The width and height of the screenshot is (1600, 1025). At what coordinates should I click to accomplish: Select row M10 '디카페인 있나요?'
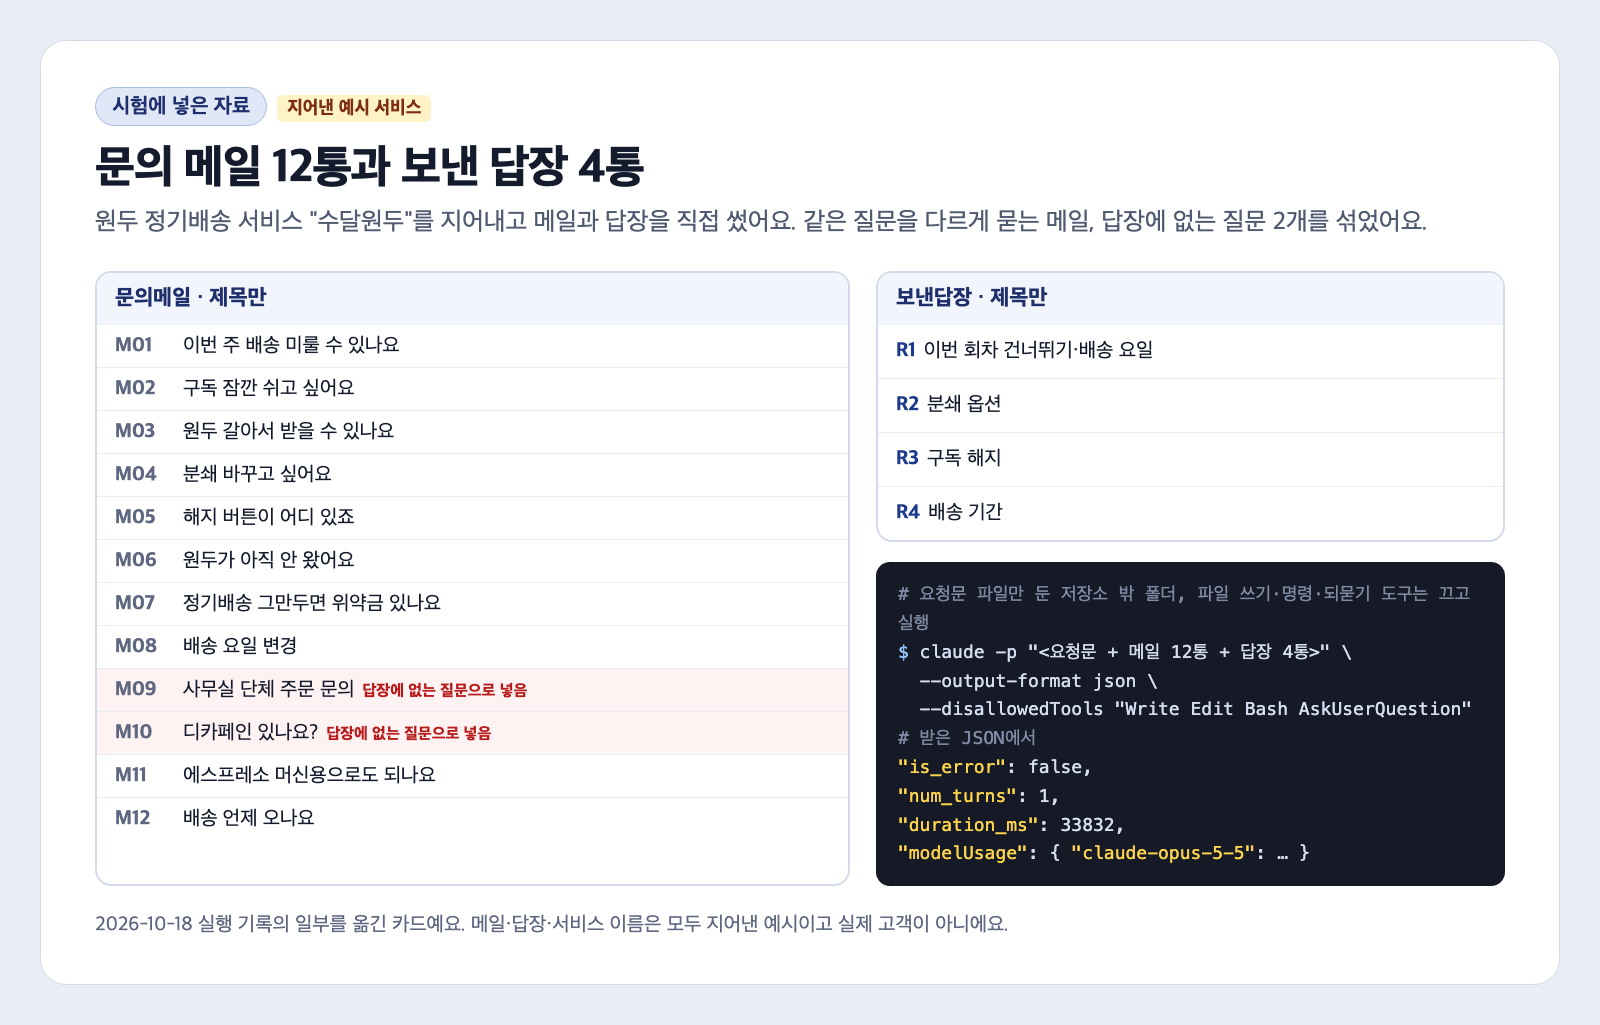click(x=472, y=732)
